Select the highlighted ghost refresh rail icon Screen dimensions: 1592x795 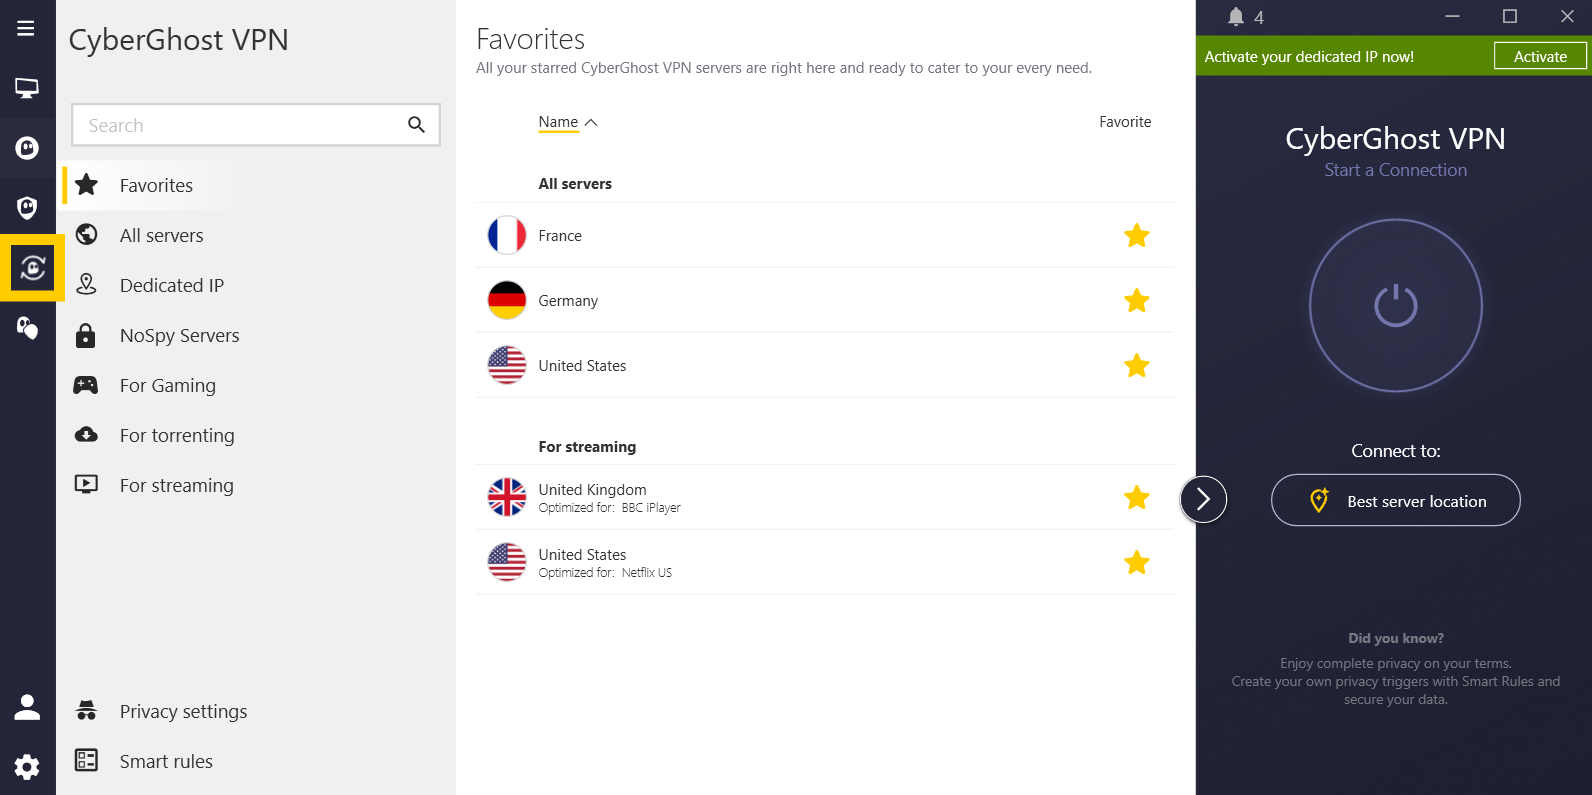[32, 267]
